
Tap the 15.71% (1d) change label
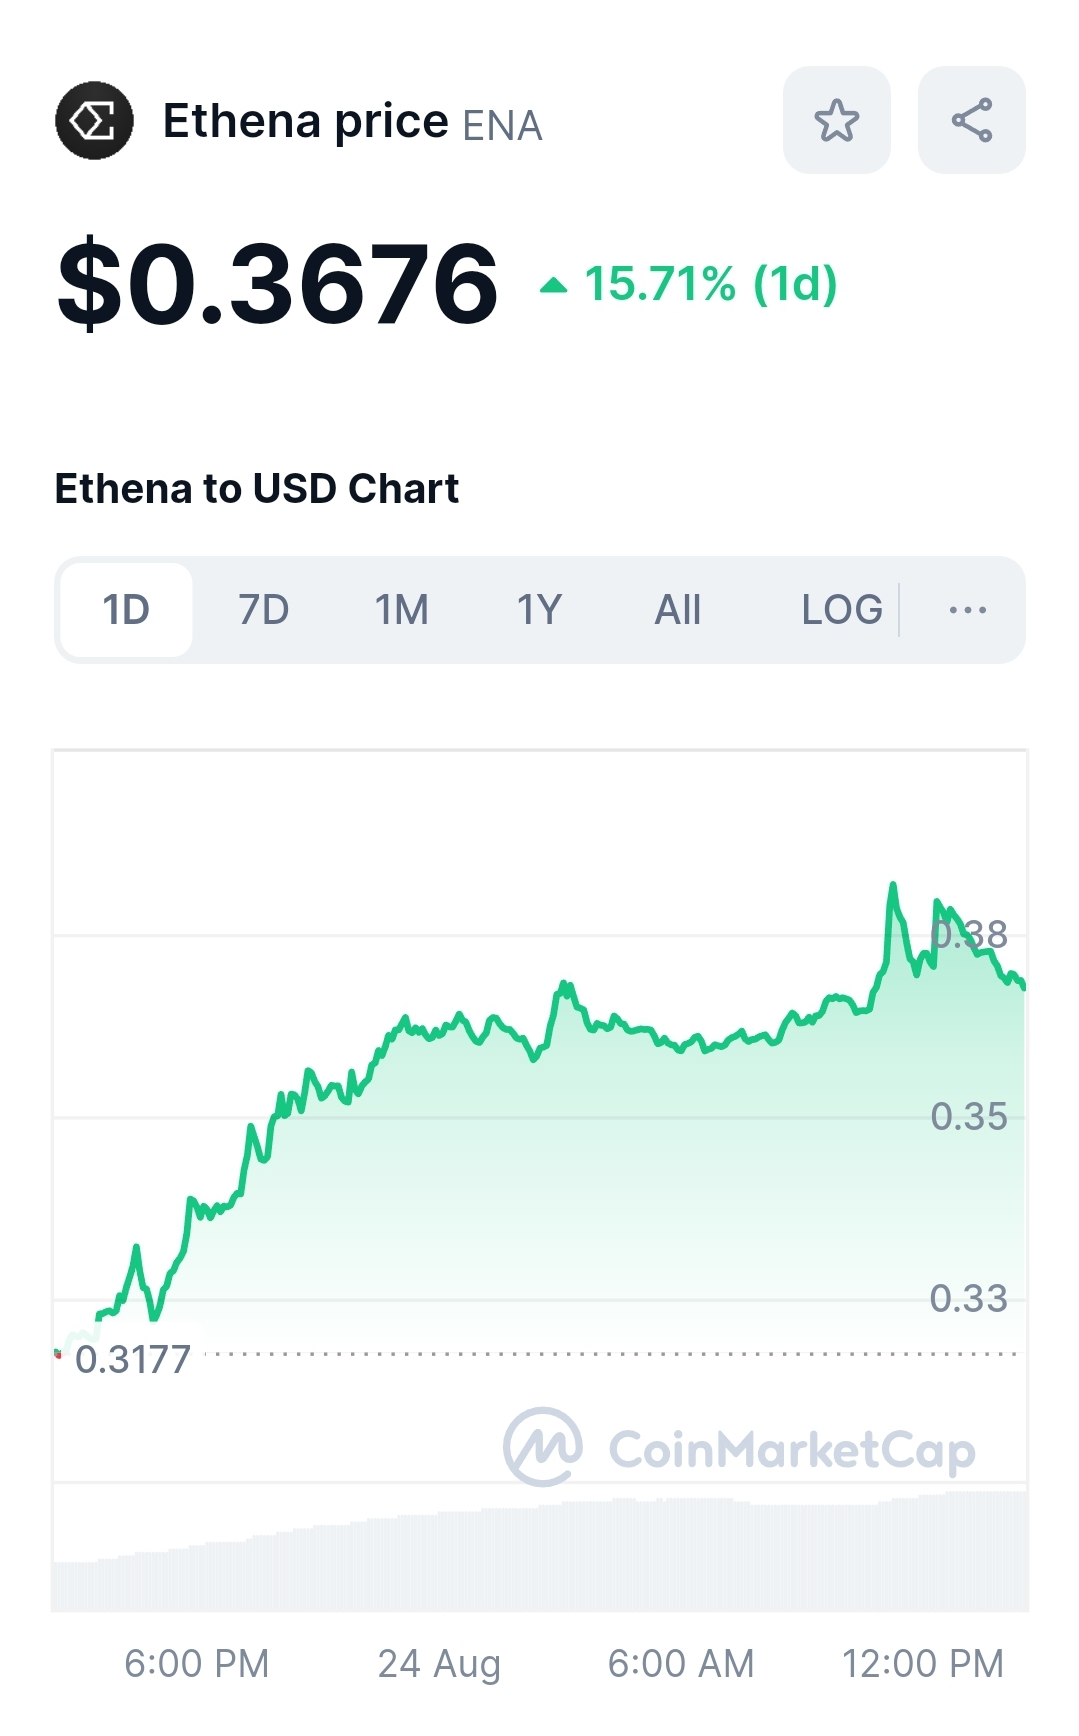710,284
